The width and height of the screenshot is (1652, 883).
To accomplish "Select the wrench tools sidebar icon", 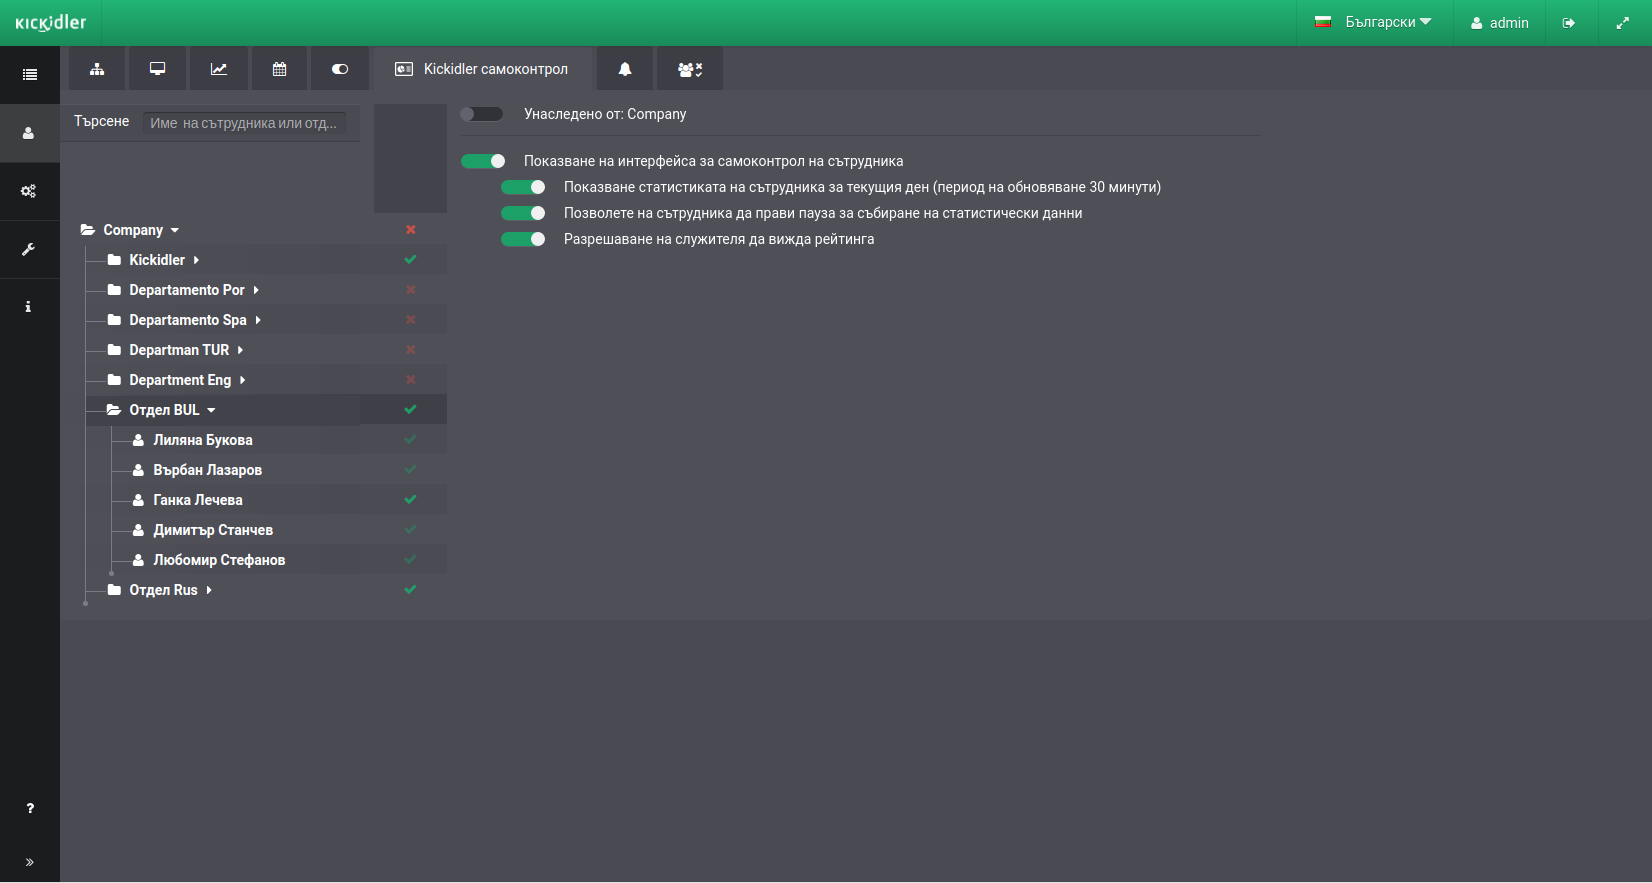I will (29, 249).
